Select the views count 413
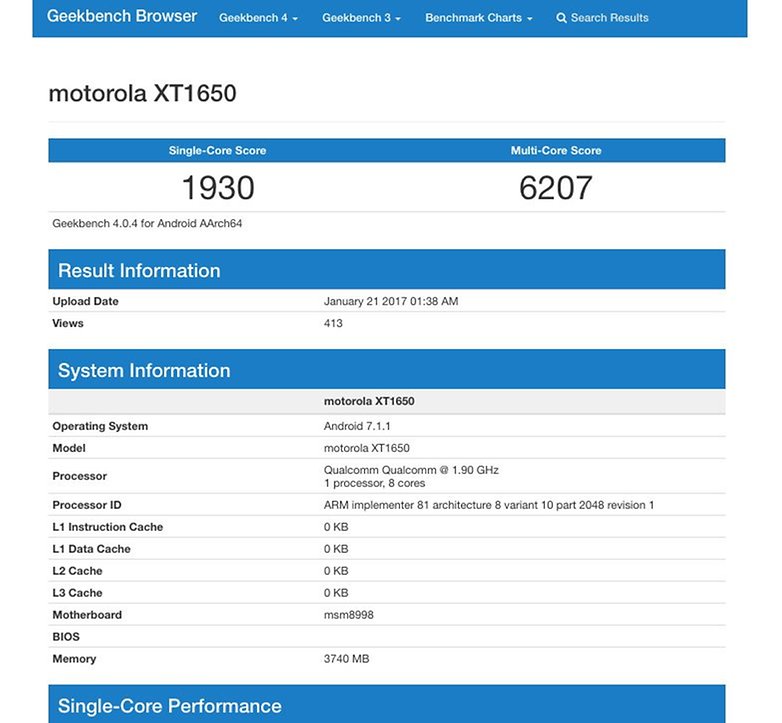 coord(333,323)
